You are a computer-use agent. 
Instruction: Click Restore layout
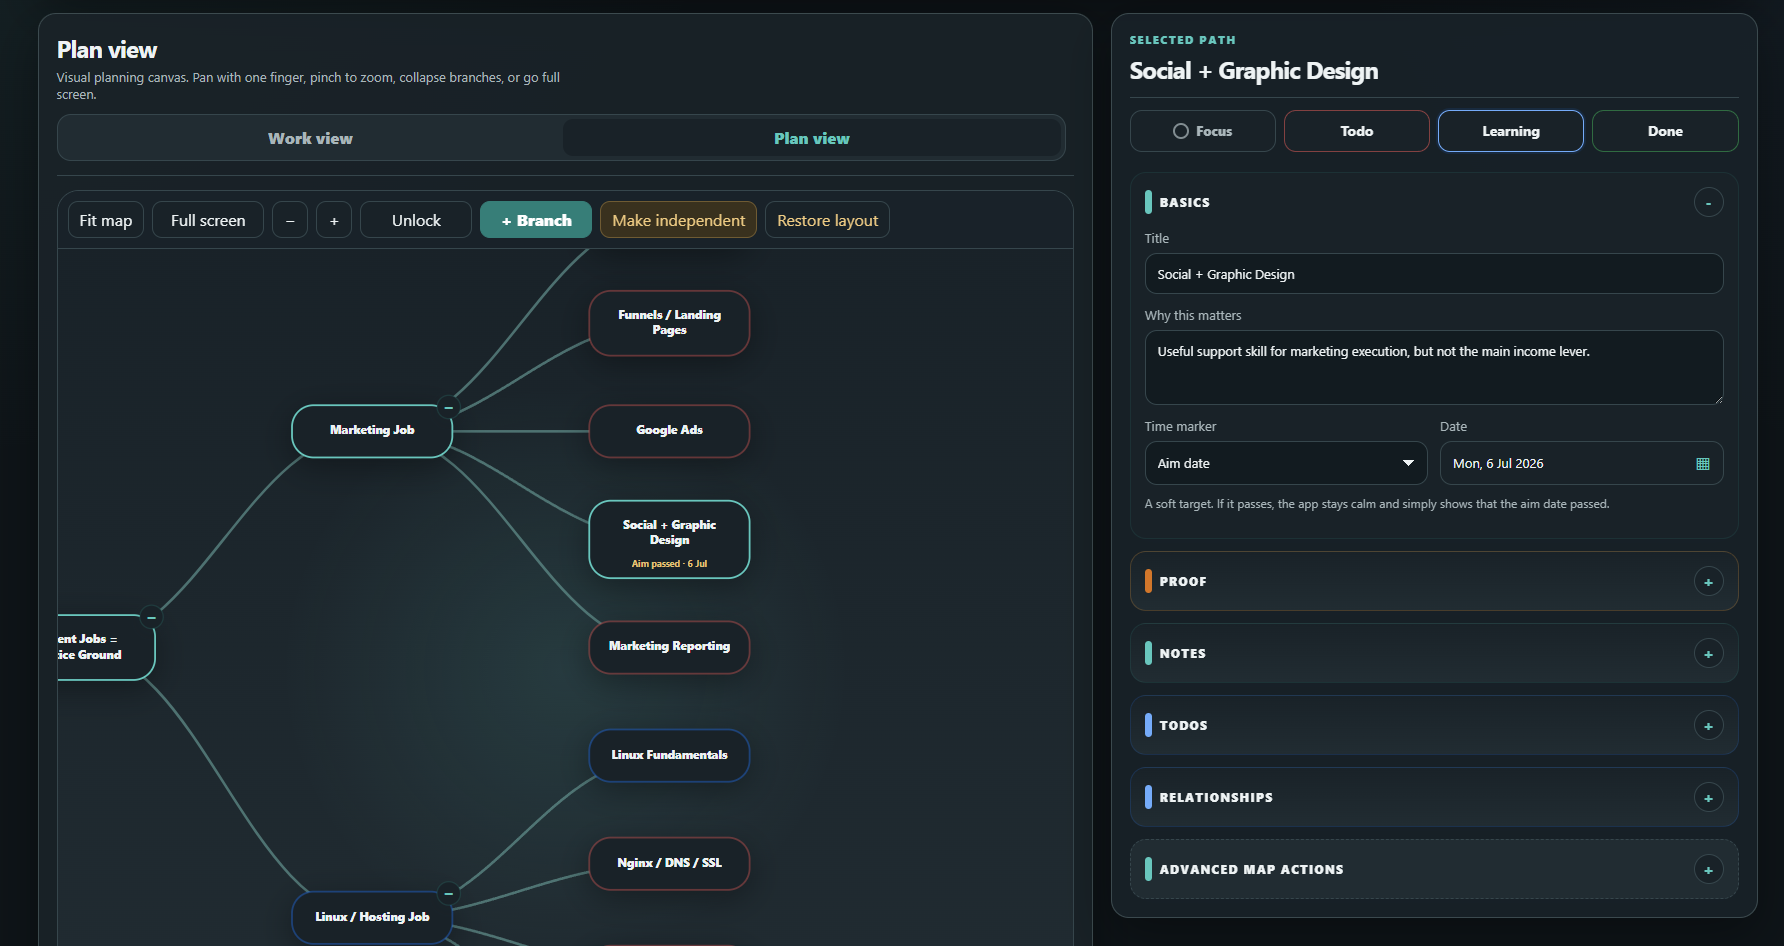coord(827,220)
